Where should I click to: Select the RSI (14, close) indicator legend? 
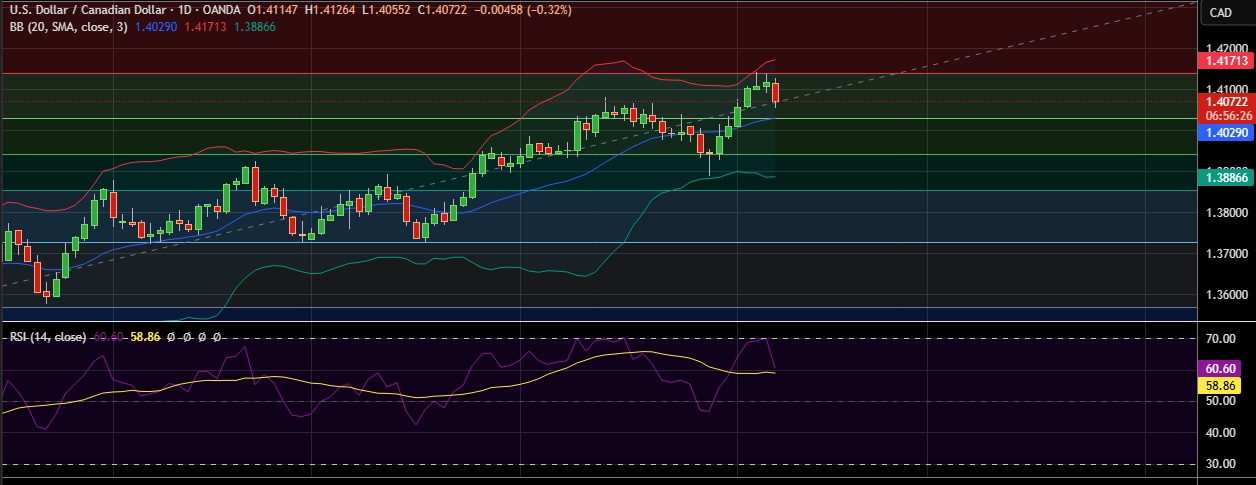pyautogui.click(x=47, y=337)
